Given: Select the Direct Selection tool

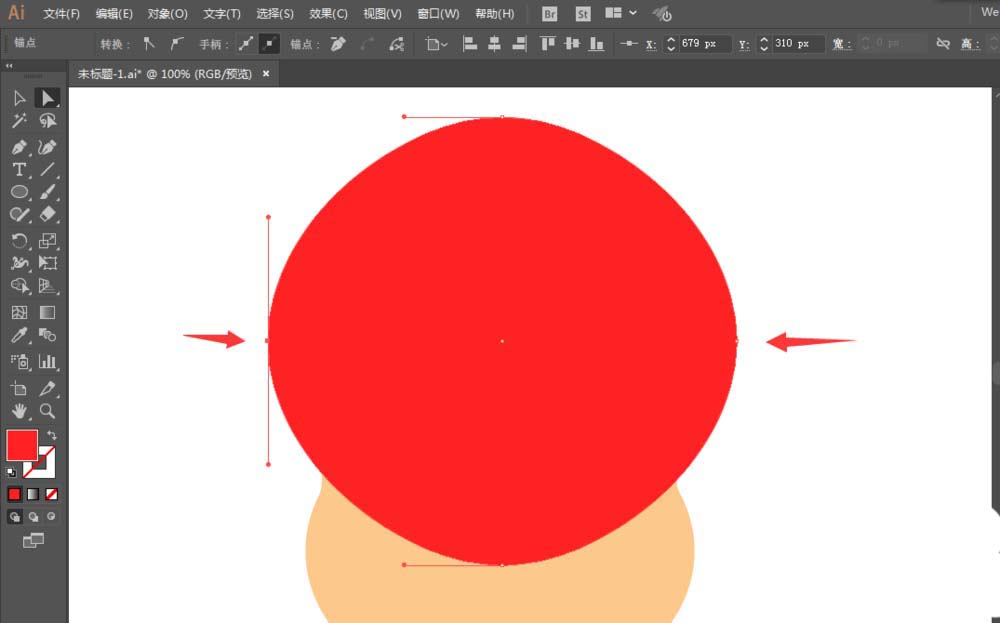Looking at the screenshot, I should [47, 98].
